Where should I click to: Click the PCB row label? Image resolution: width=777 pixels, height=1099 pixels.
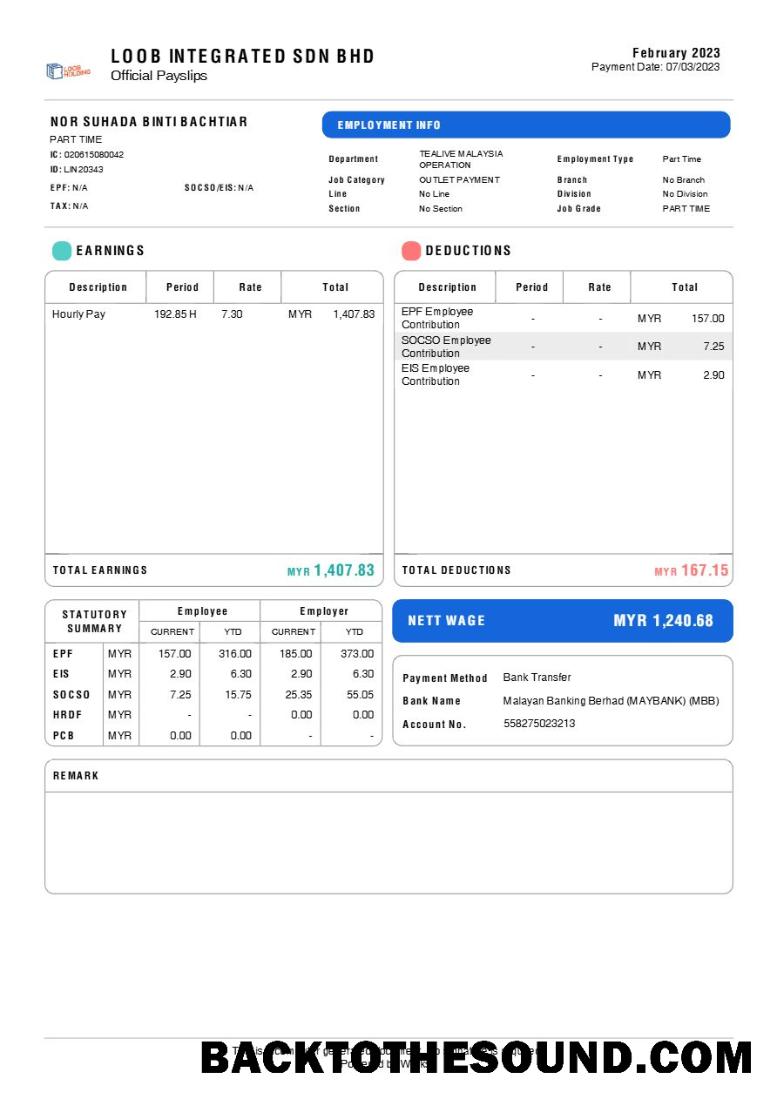63,735
